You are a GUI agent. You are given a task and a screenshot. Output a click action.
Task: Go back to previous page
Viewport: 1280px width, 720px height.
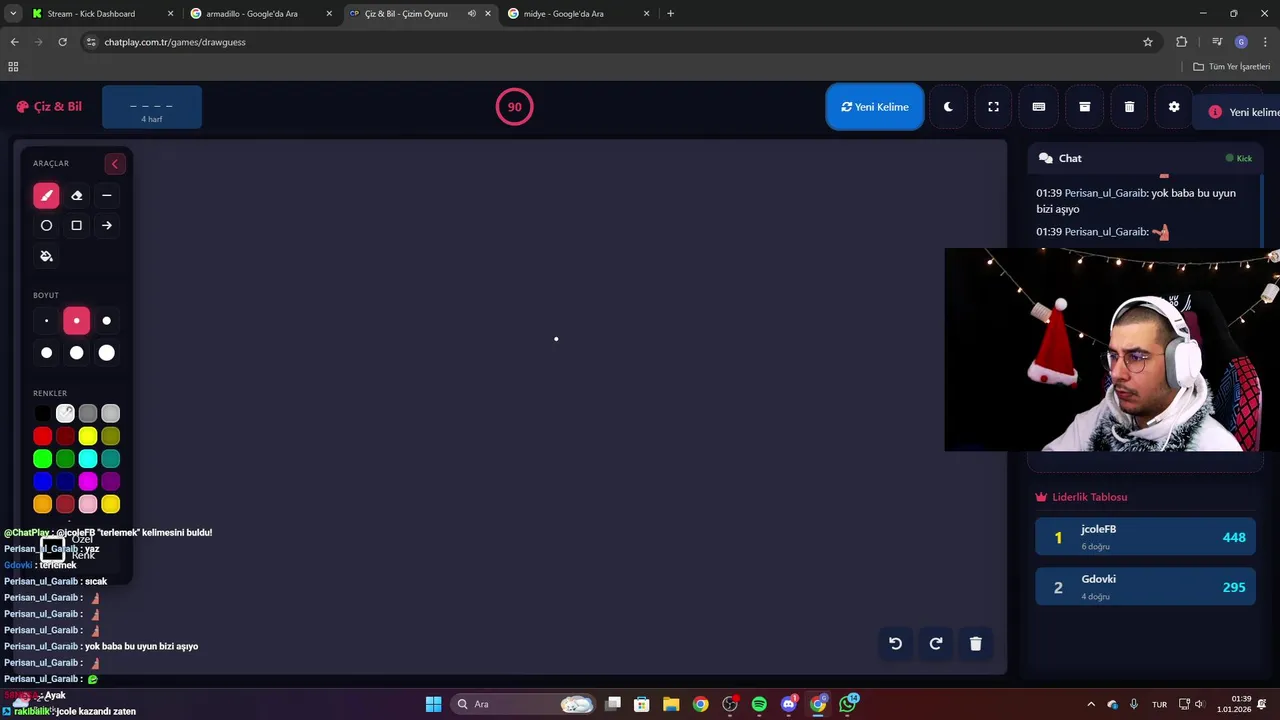(x=14, y=42)
